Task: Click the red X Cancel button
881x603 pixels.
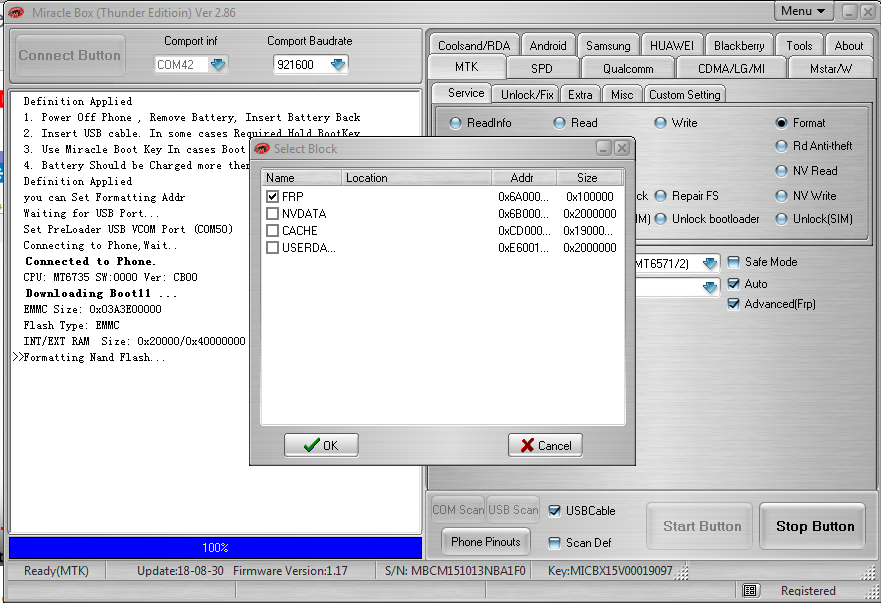Action: pos(545,445)
